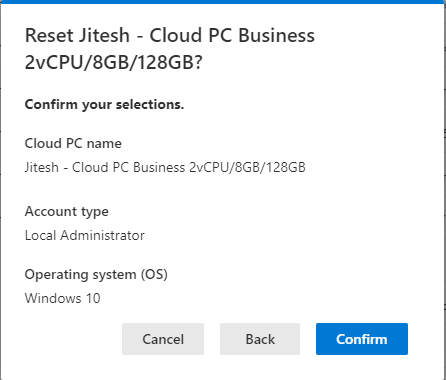Click the 'Jitesh - Cloud PC Business 2vCPU/8GB/128GB' value

[165, 167]
